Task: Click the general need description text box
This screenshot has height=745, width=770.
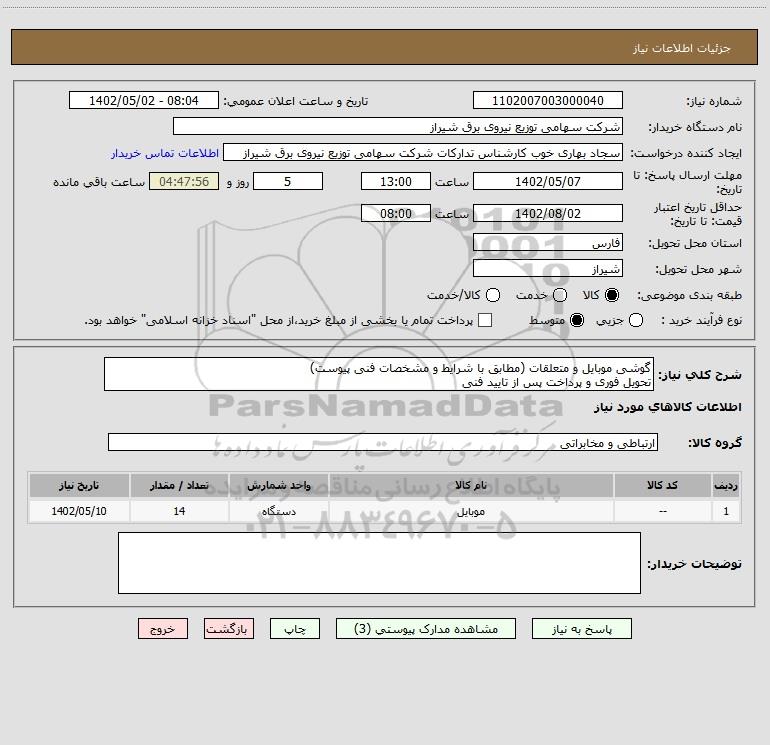Action: 379,374
